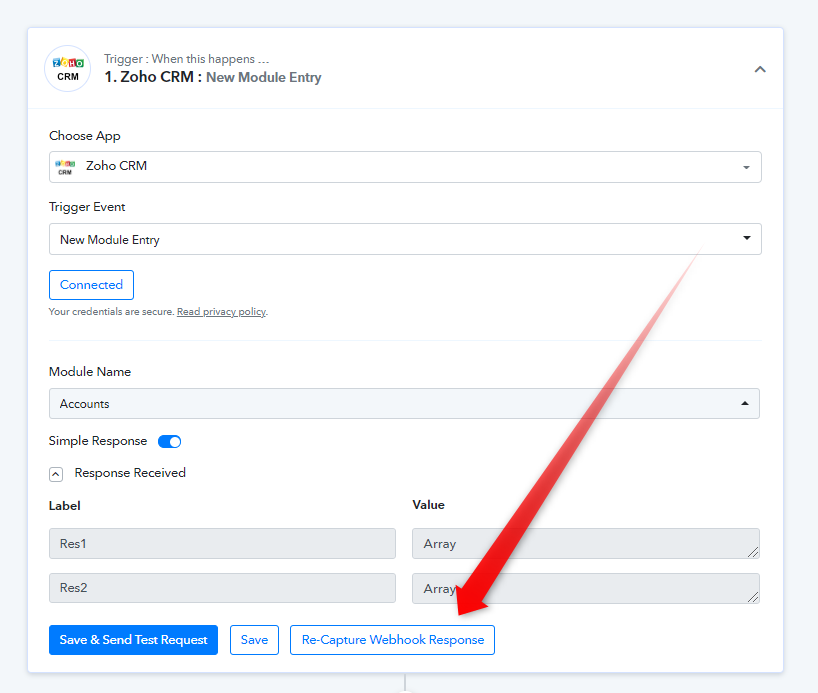Click the 'Response Received' label
The width and height of the screenshot is (818, 693).
tap(130, 473)
